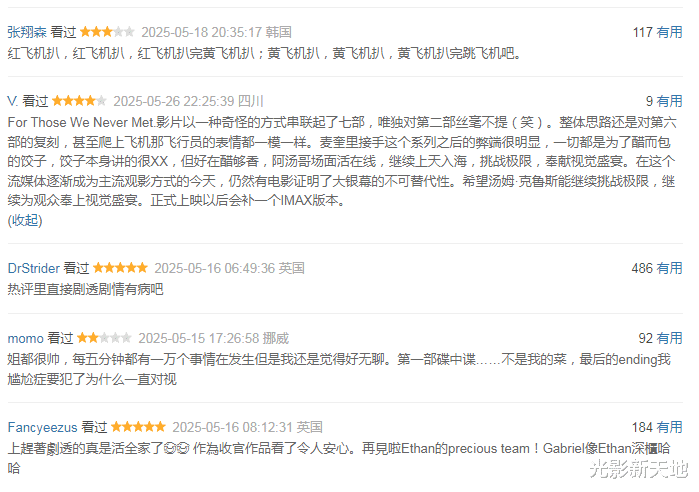Click the 光影新天地 watermark
Image resolution: width=699 pixels, height=492 pixels.
click(x=638, y=469)
